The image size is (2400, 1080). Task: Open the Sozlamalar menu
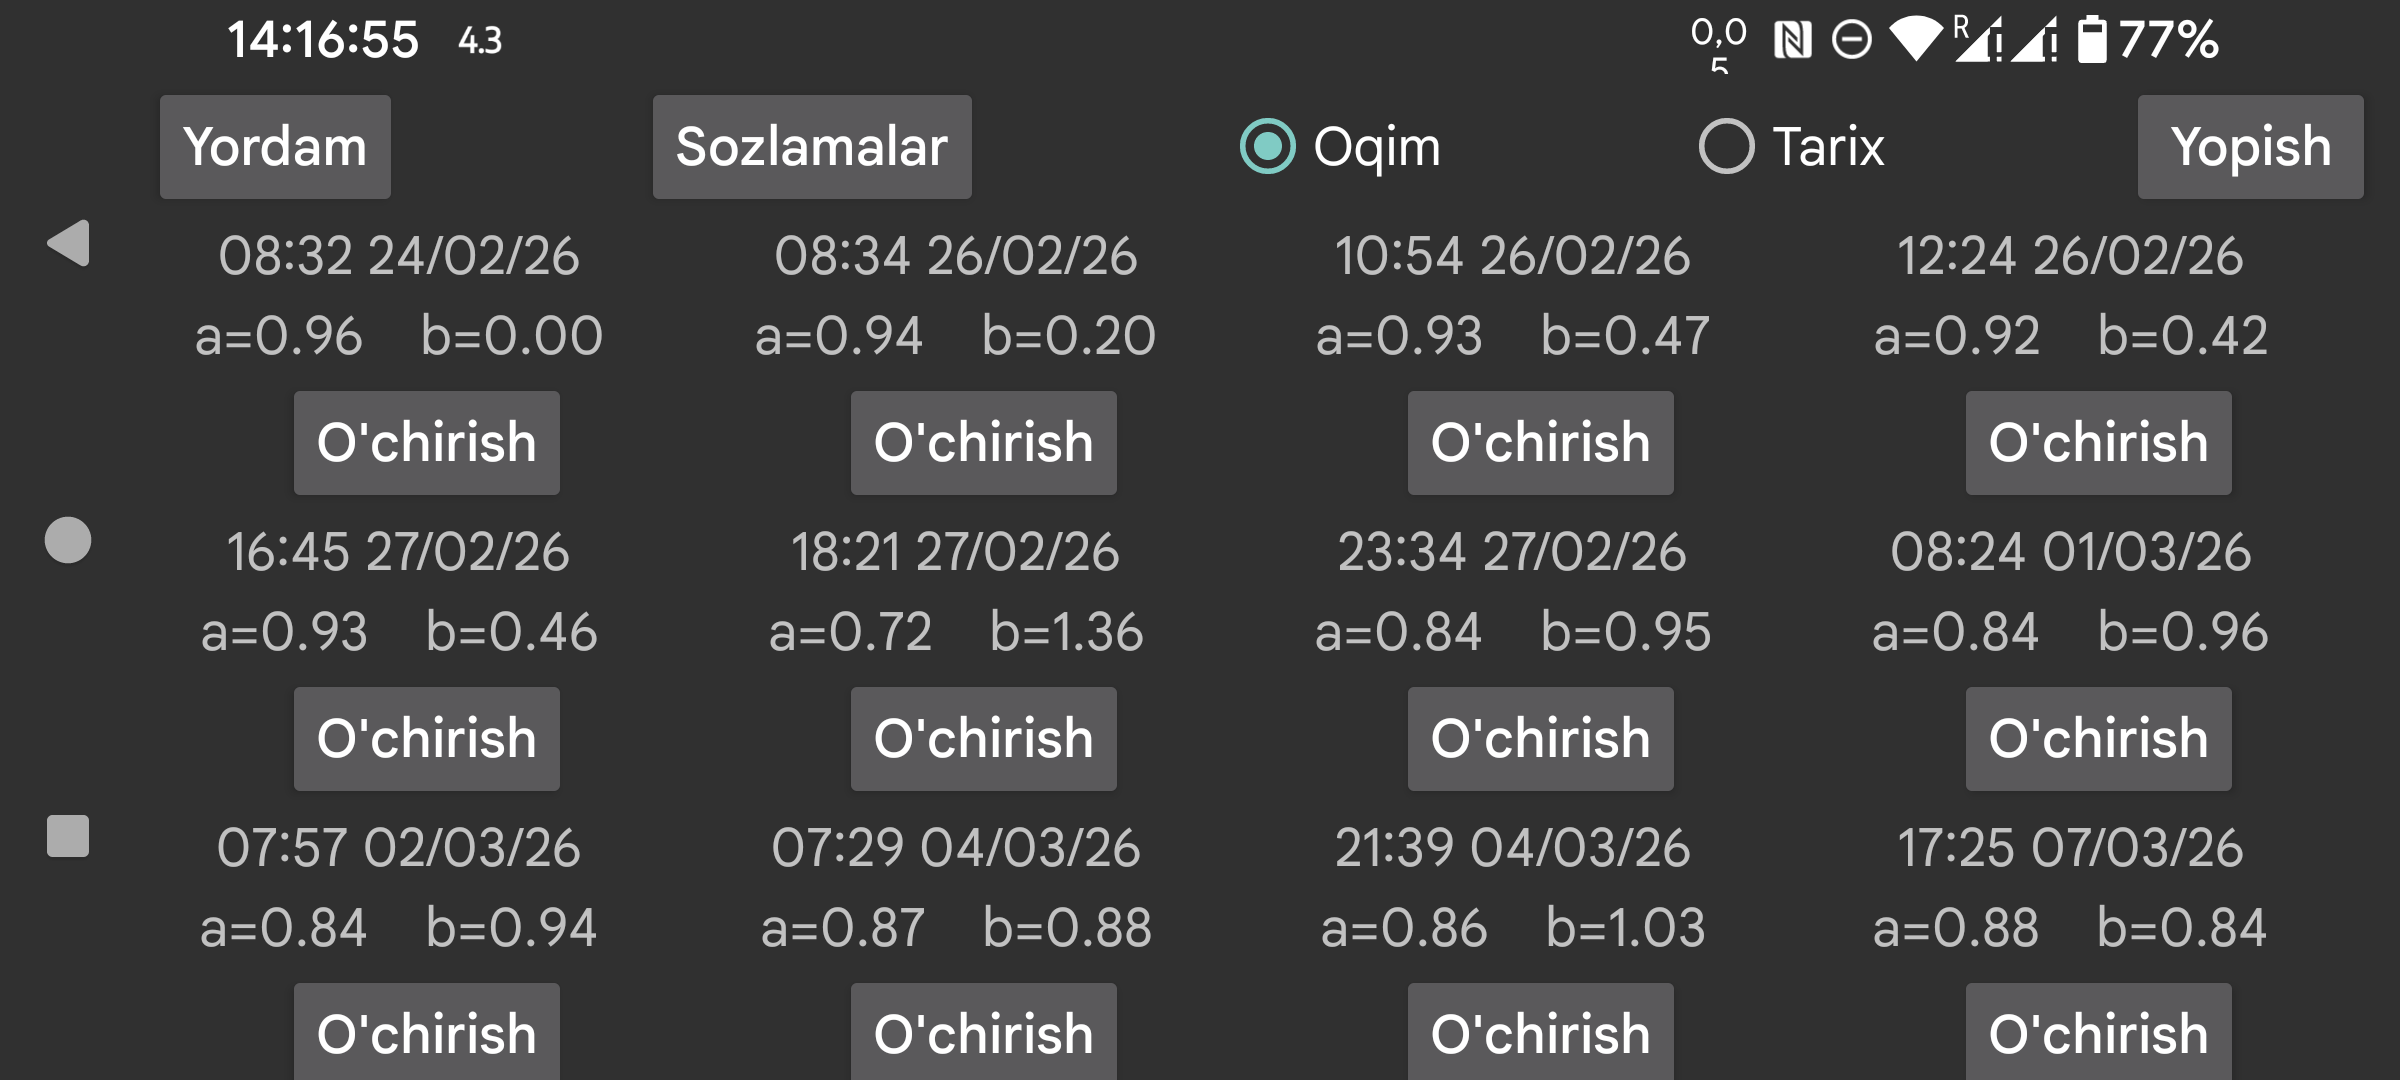811,148
